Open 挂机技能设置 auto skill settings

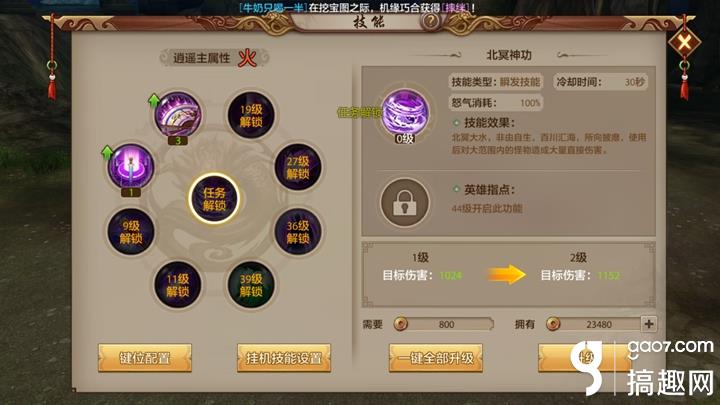[284, 358]
